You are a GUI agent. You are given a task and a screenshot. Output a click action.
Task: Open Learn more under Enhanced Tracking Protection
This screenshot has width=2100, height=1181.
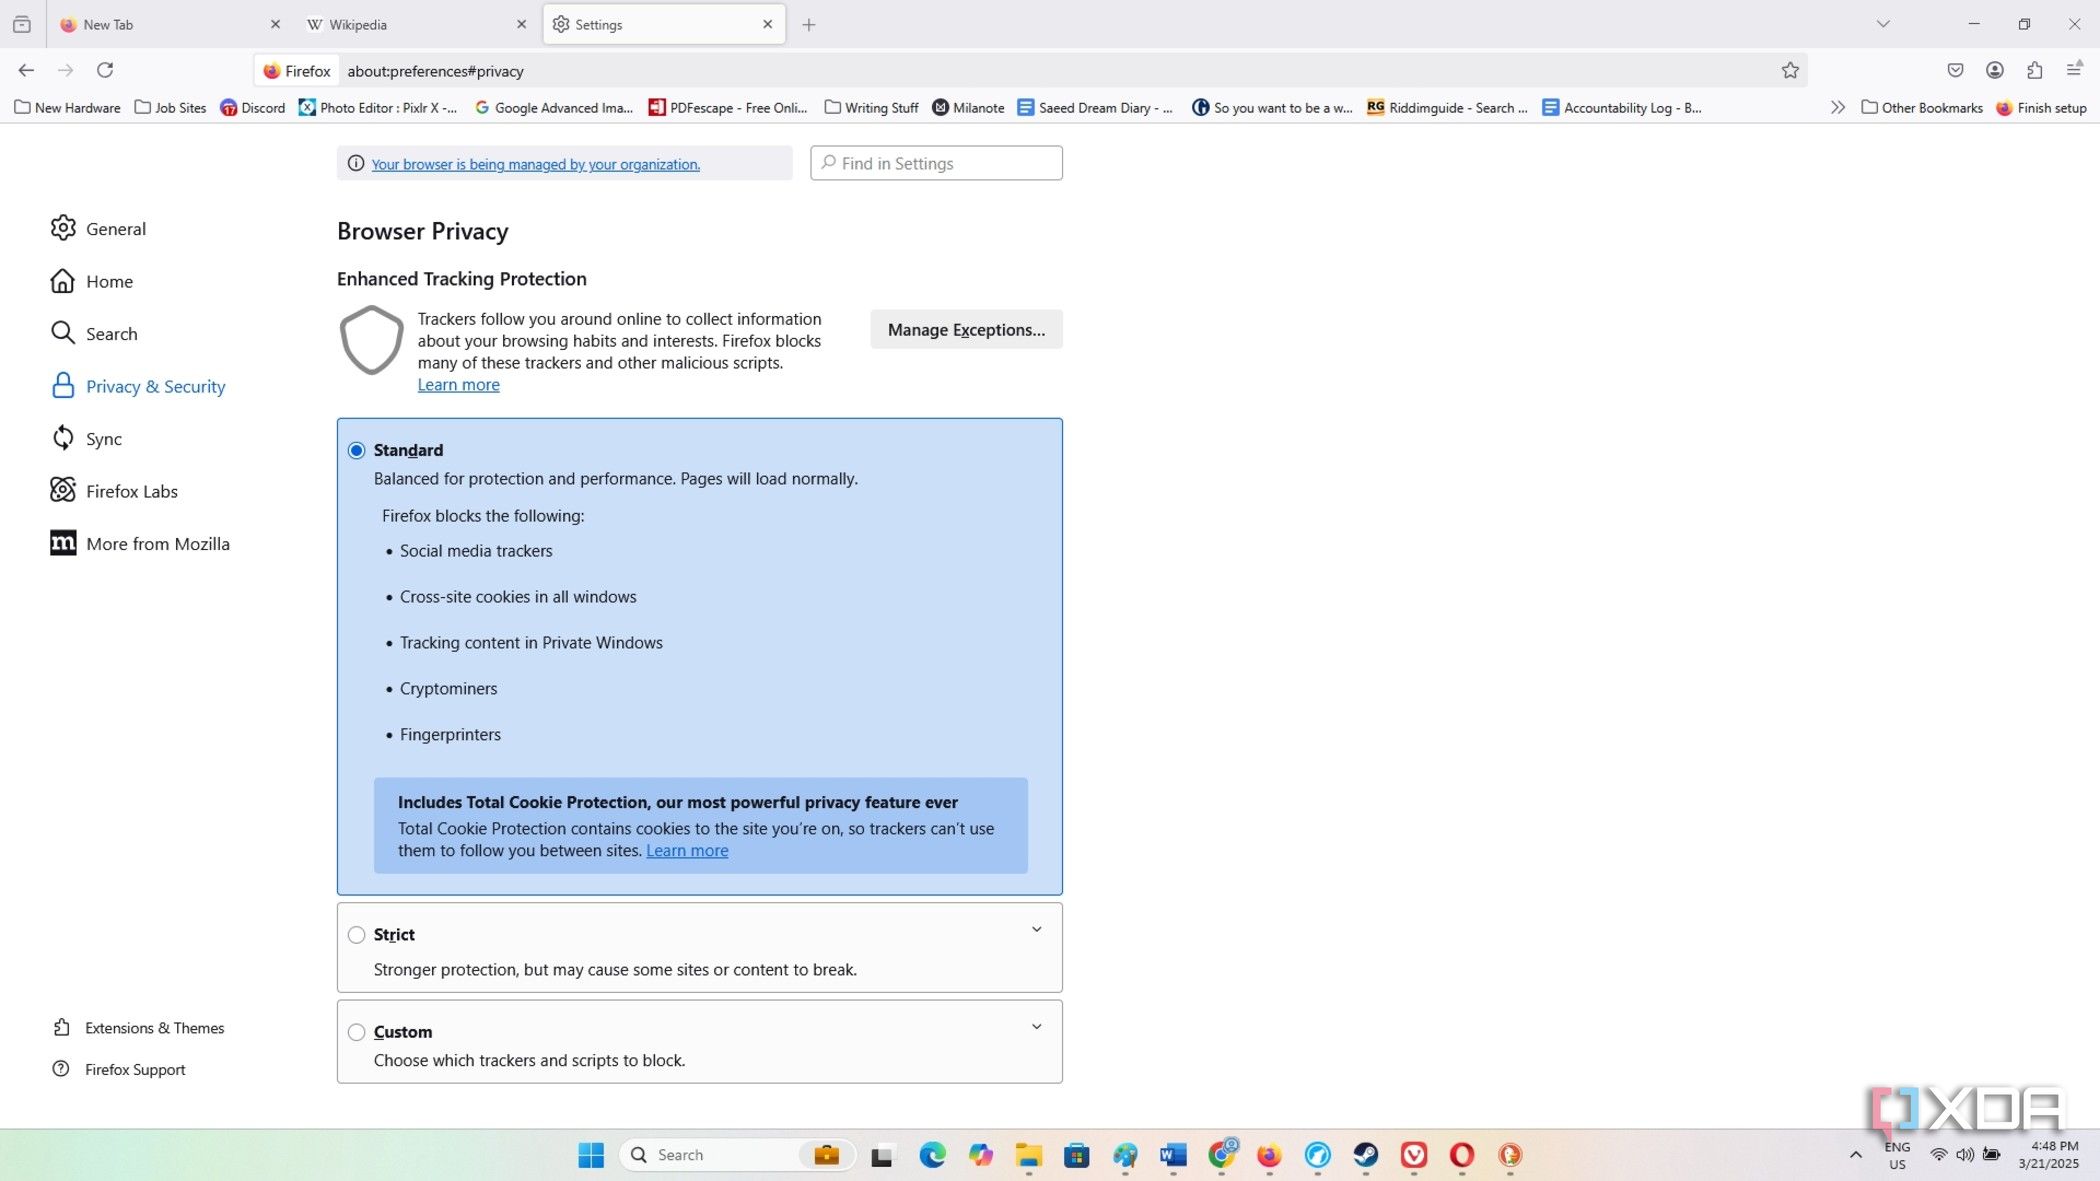click(458, 385)
